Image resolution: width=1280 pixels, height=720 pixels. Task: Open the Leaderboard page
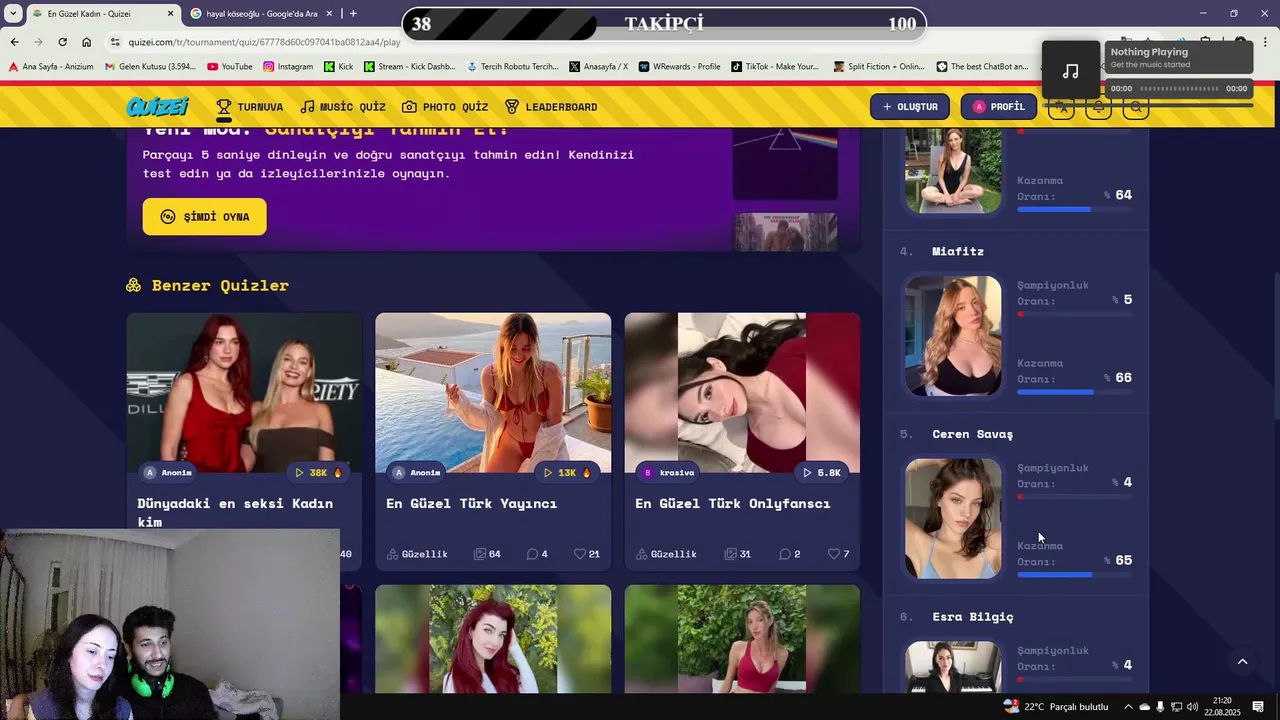551,107
